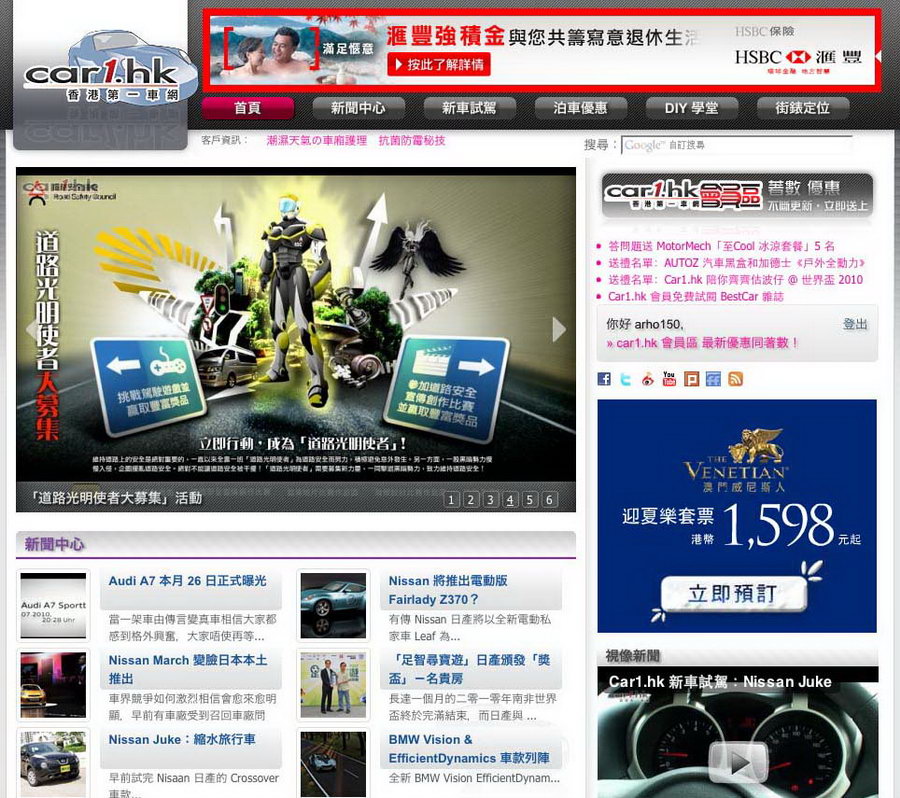Click the 視像新聞 section heading
This screenshot has height=798, width=900.
point(633,656)
